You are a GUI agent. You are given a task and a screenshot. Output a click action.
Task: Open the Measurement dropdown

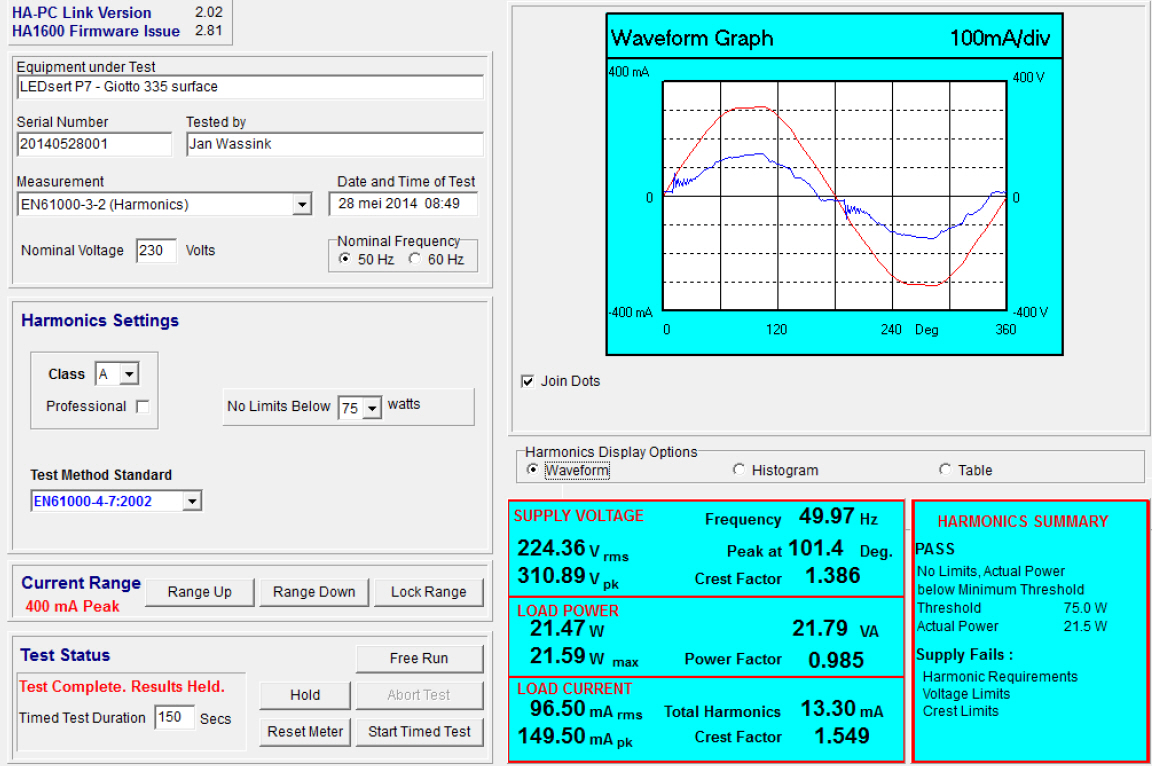[x=302, y=204]
